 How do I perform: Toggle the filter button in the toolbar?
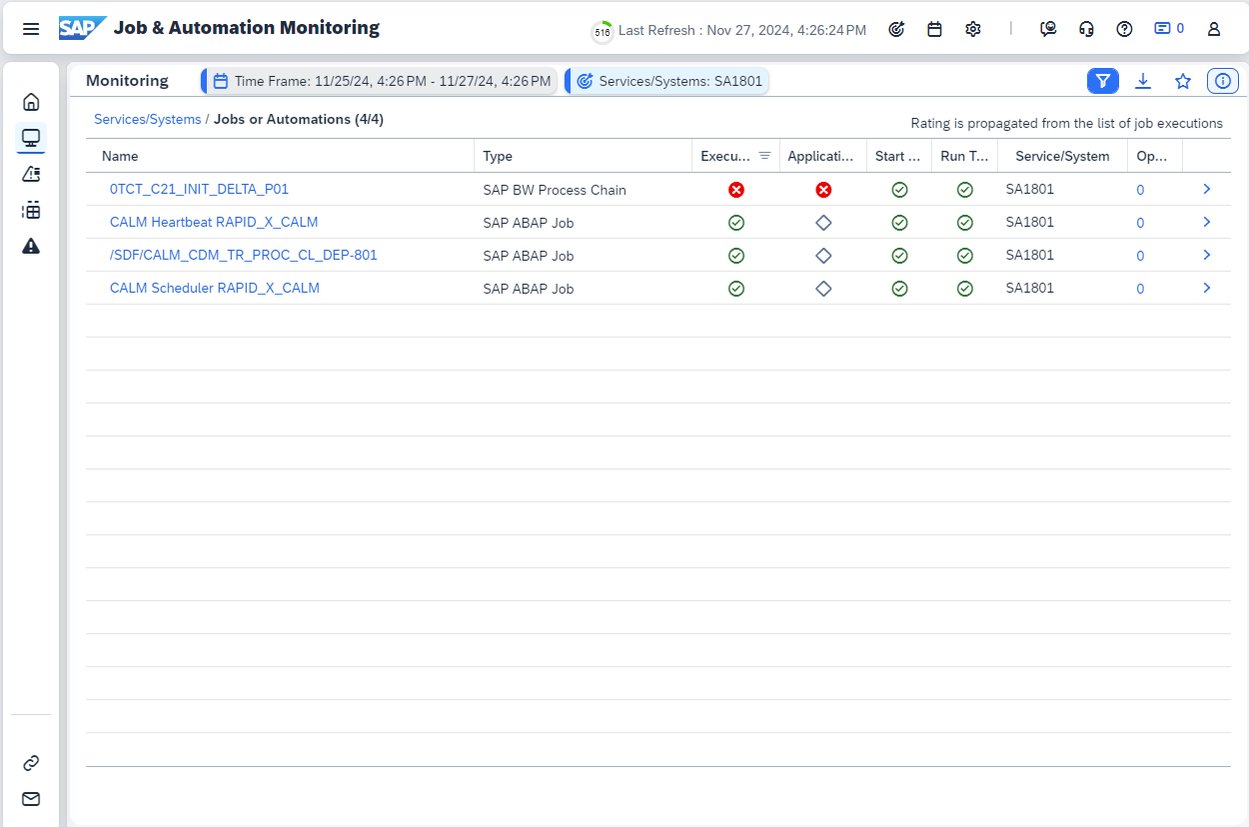[1103, 81]
